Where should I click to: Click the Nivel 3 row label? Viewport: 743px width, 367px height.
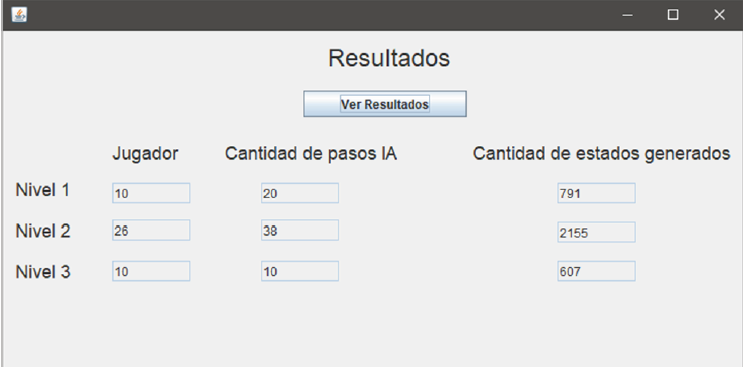pos(43,272)
